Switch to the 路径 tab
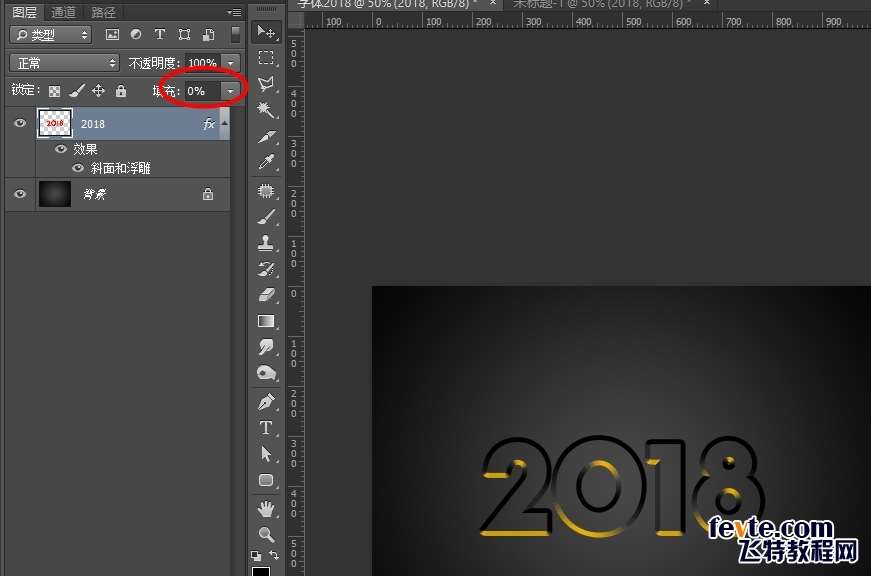The height and width of the screenshot is (576, 871). click(103, 12)
